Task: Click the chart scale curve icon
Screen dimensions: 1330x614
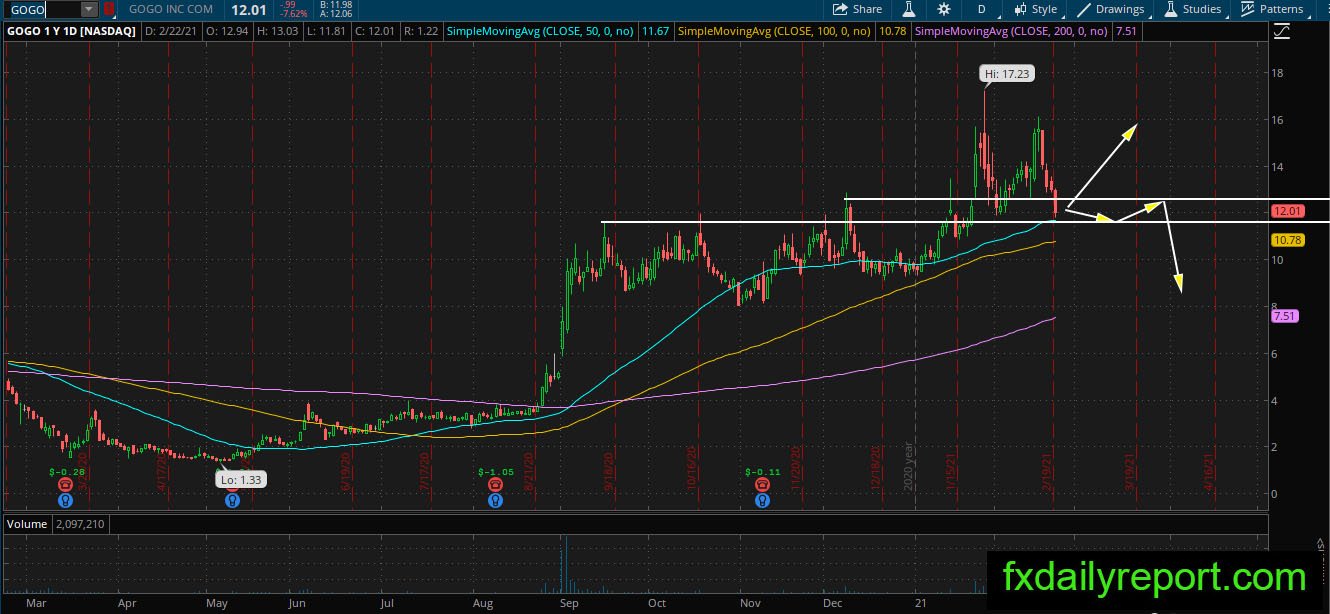Action: [x=1283, y=32]
